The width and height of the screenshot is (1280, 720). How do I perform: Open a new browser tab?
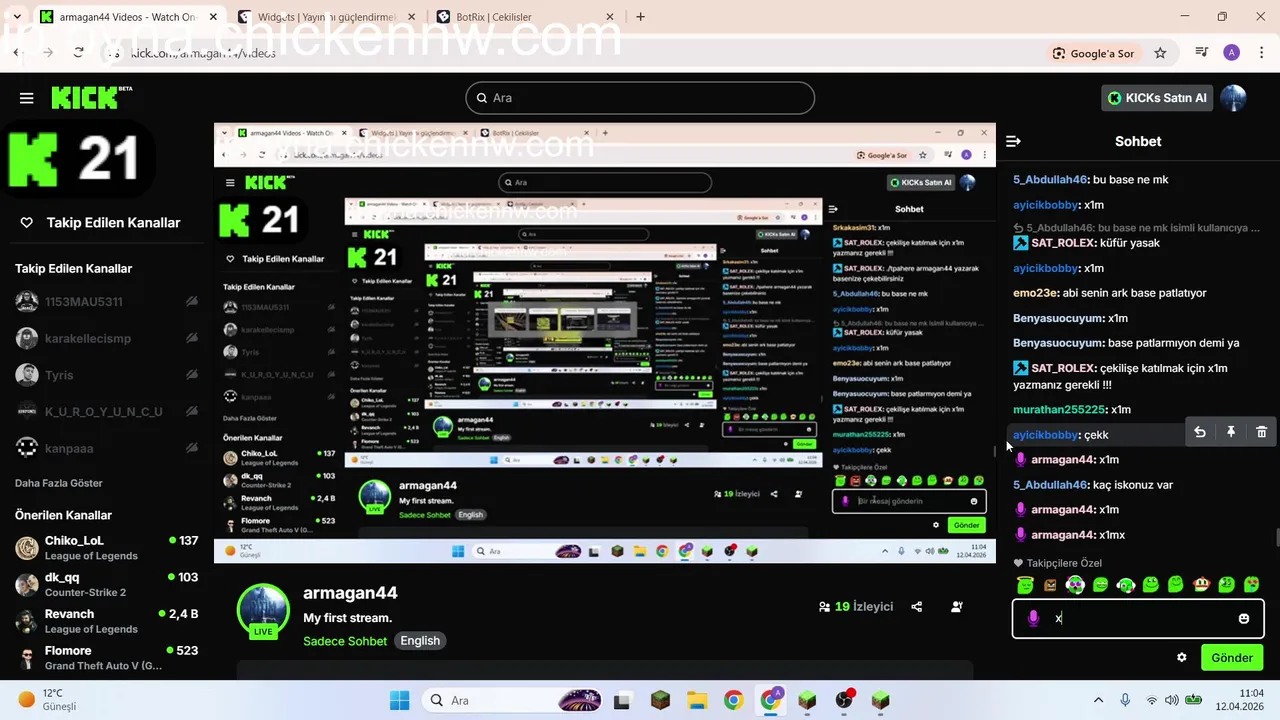click(640, 17)
